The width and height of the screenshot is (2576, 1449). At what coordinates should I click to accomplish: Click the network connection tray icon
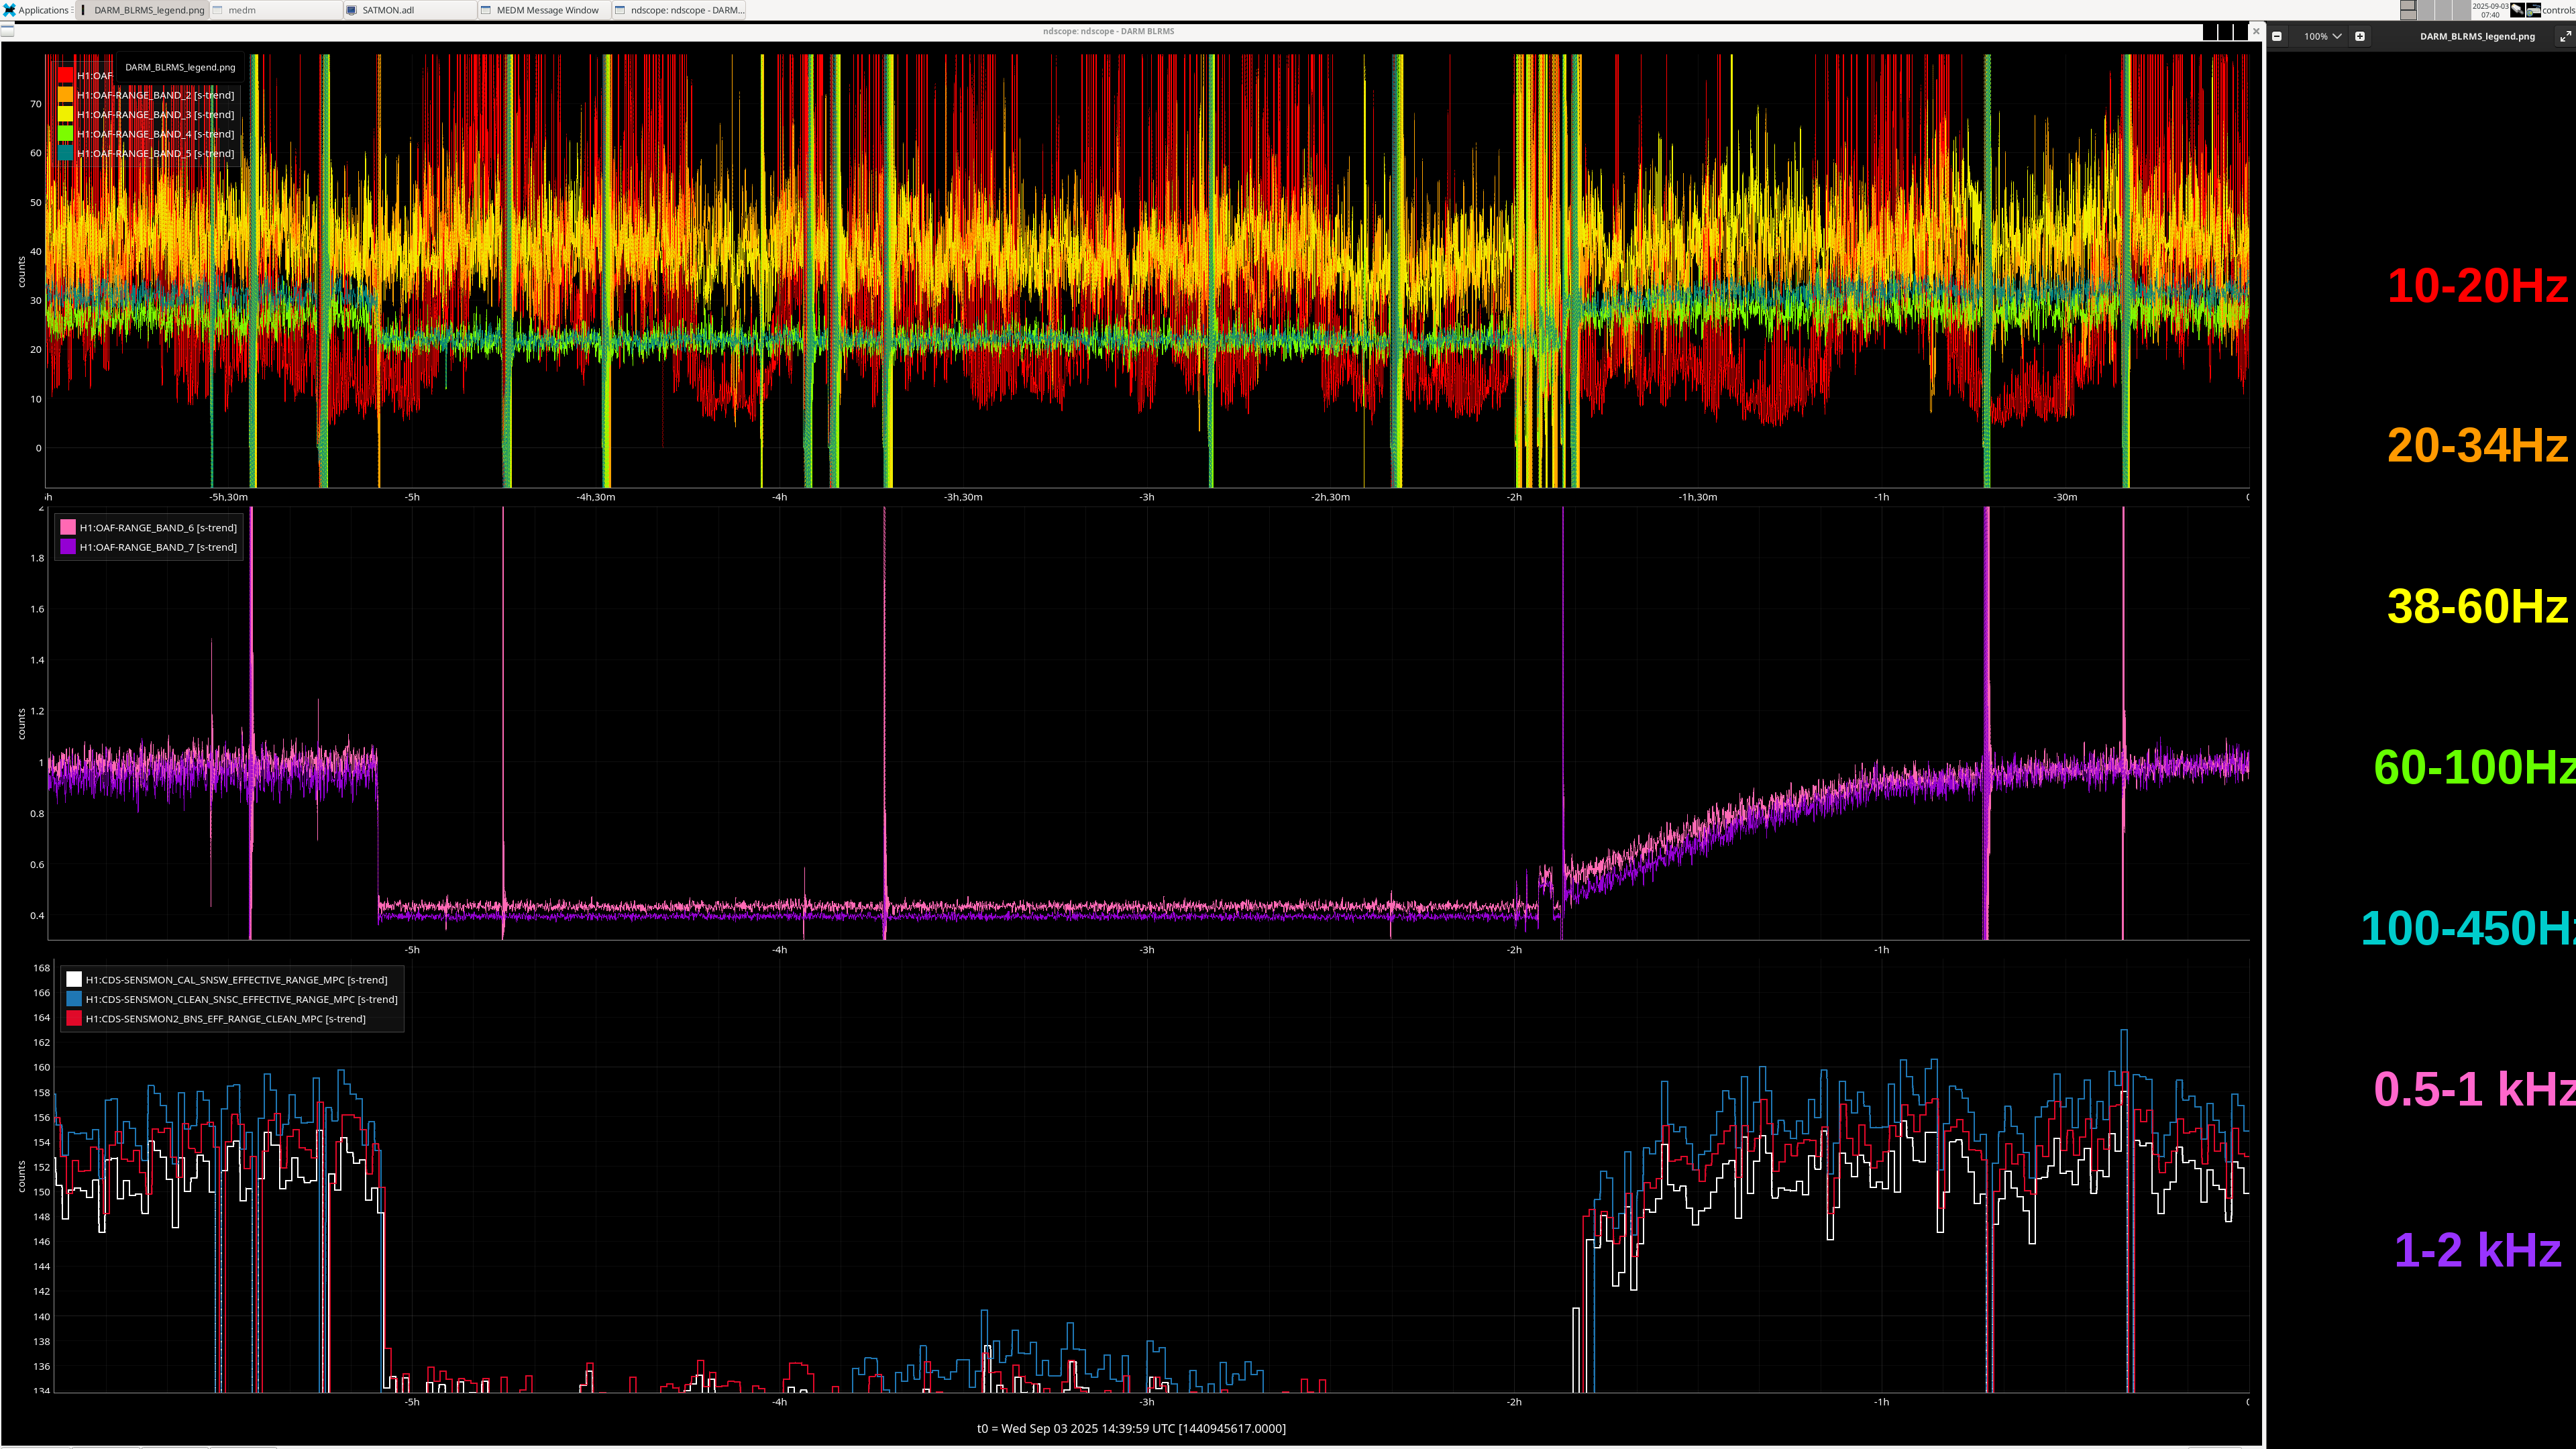[2517, 10]
